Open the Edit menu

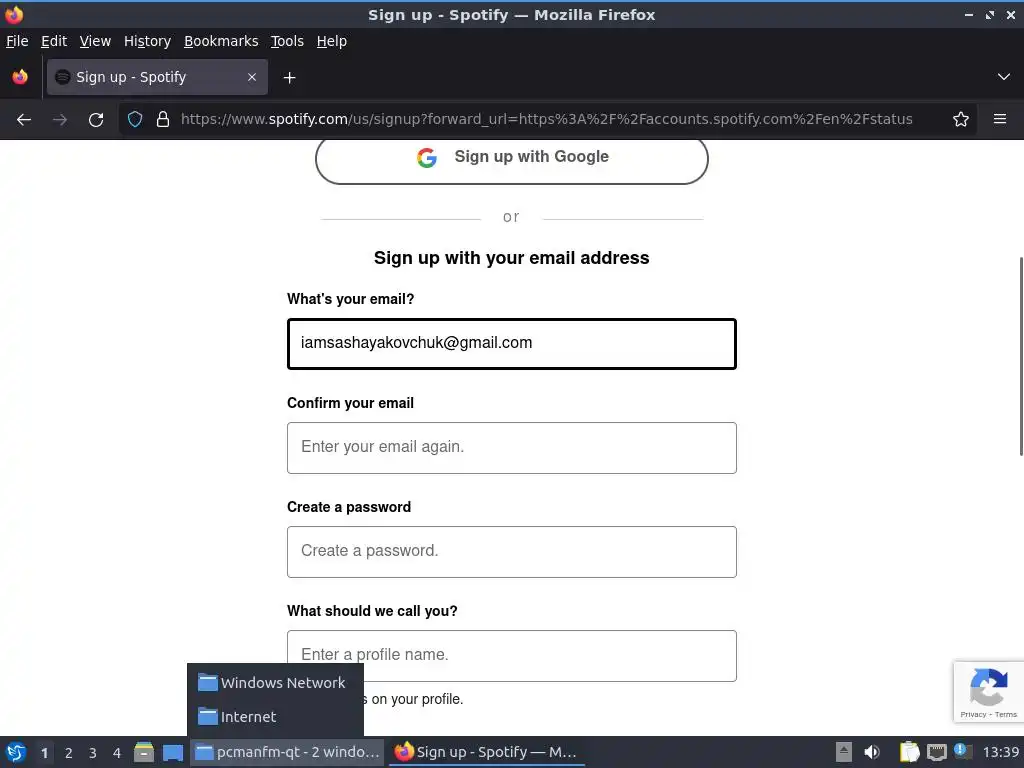pyautogui.click(x=54, y=41)
